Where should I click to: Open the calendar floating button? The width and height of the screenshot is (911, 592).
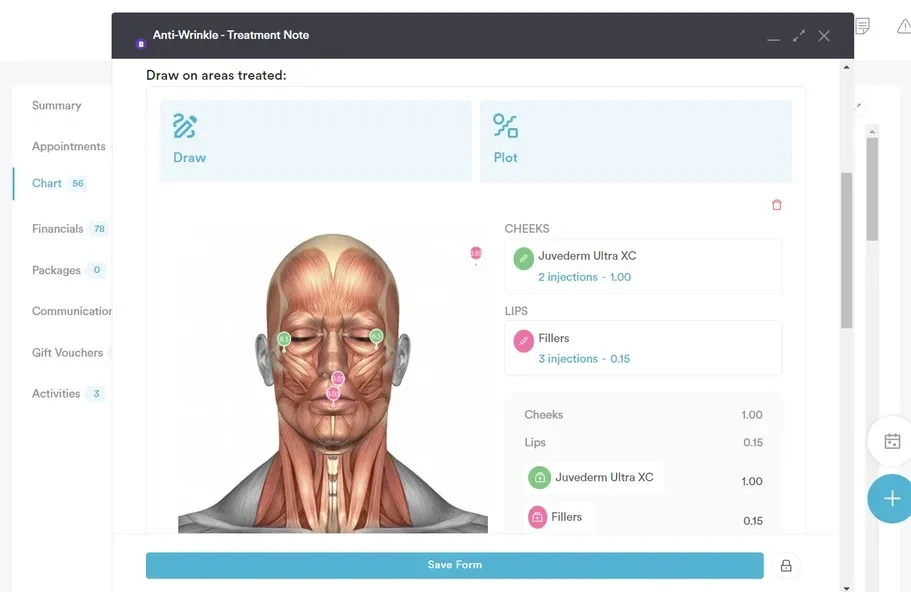(x=891, y=441)
